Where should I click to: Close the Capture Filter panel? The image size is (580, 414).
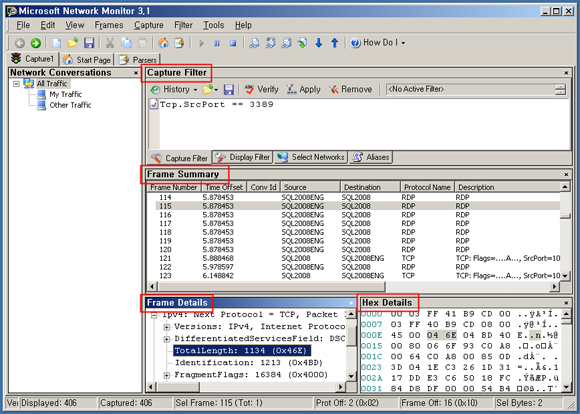point(566,73)
